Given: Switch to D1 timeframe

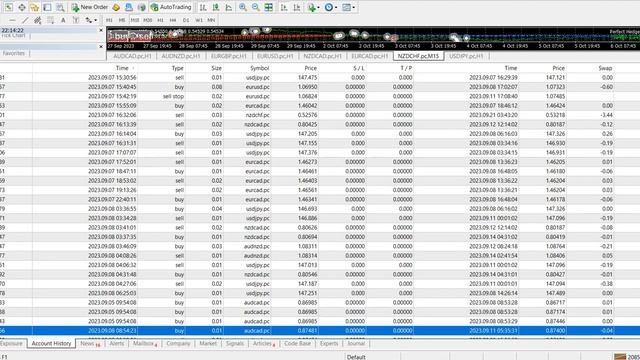Looking at the screenshot, I should click(186, 20).
